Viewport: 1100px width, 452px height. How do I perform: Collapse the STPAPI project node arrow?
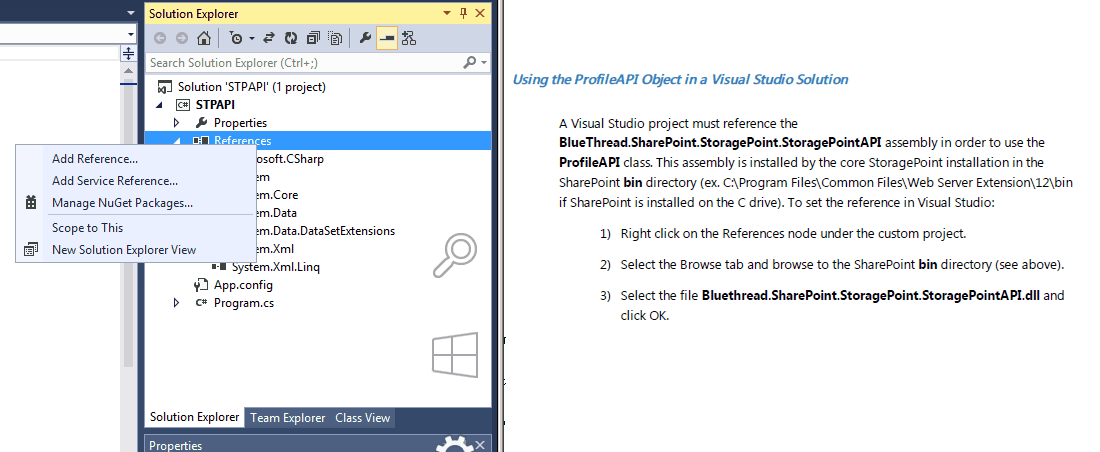(x=159, y=105)
